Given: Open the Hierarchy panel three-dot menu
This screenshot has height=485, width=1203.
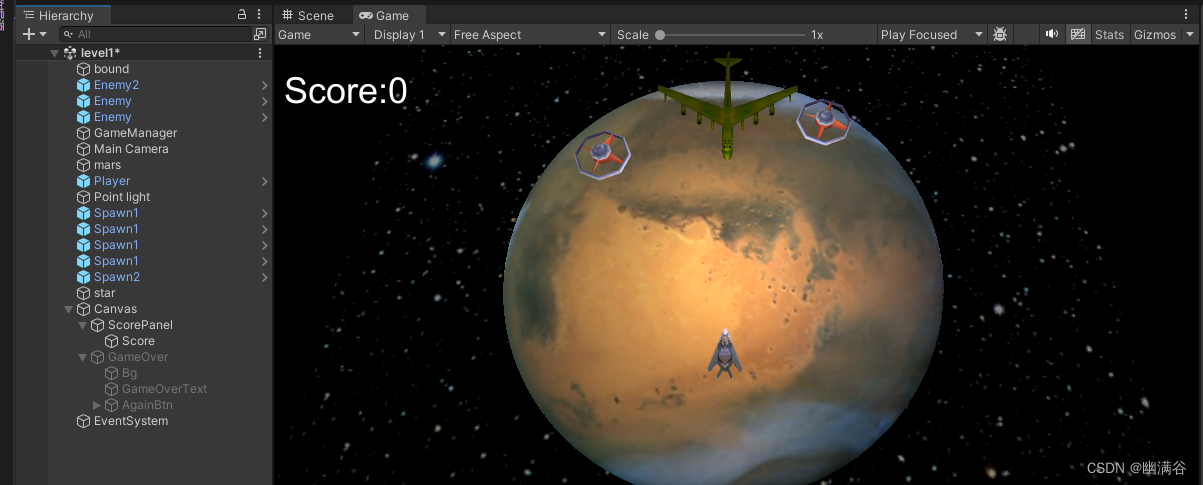Looking at the screenshot, I should [x=260, y=15].
